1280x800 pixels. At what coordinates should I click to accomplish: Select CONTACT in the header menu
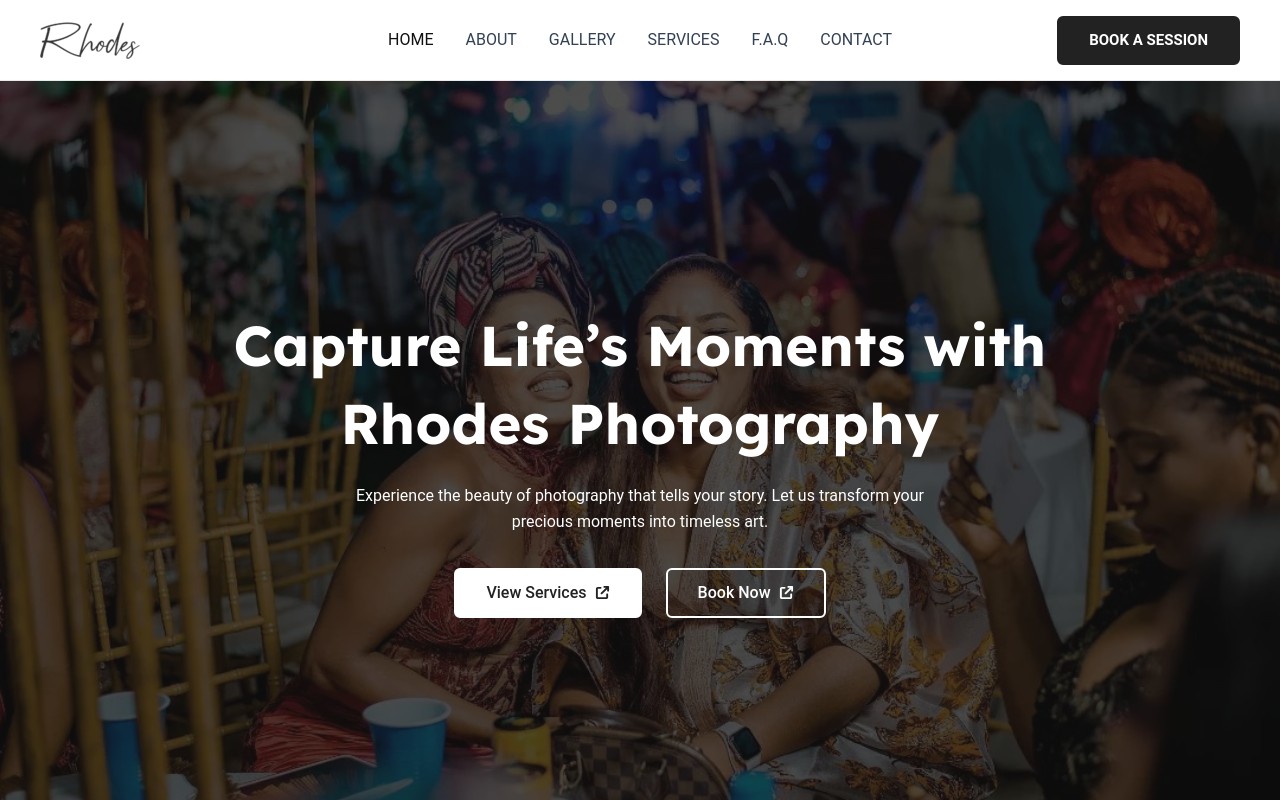coord(856,40)
